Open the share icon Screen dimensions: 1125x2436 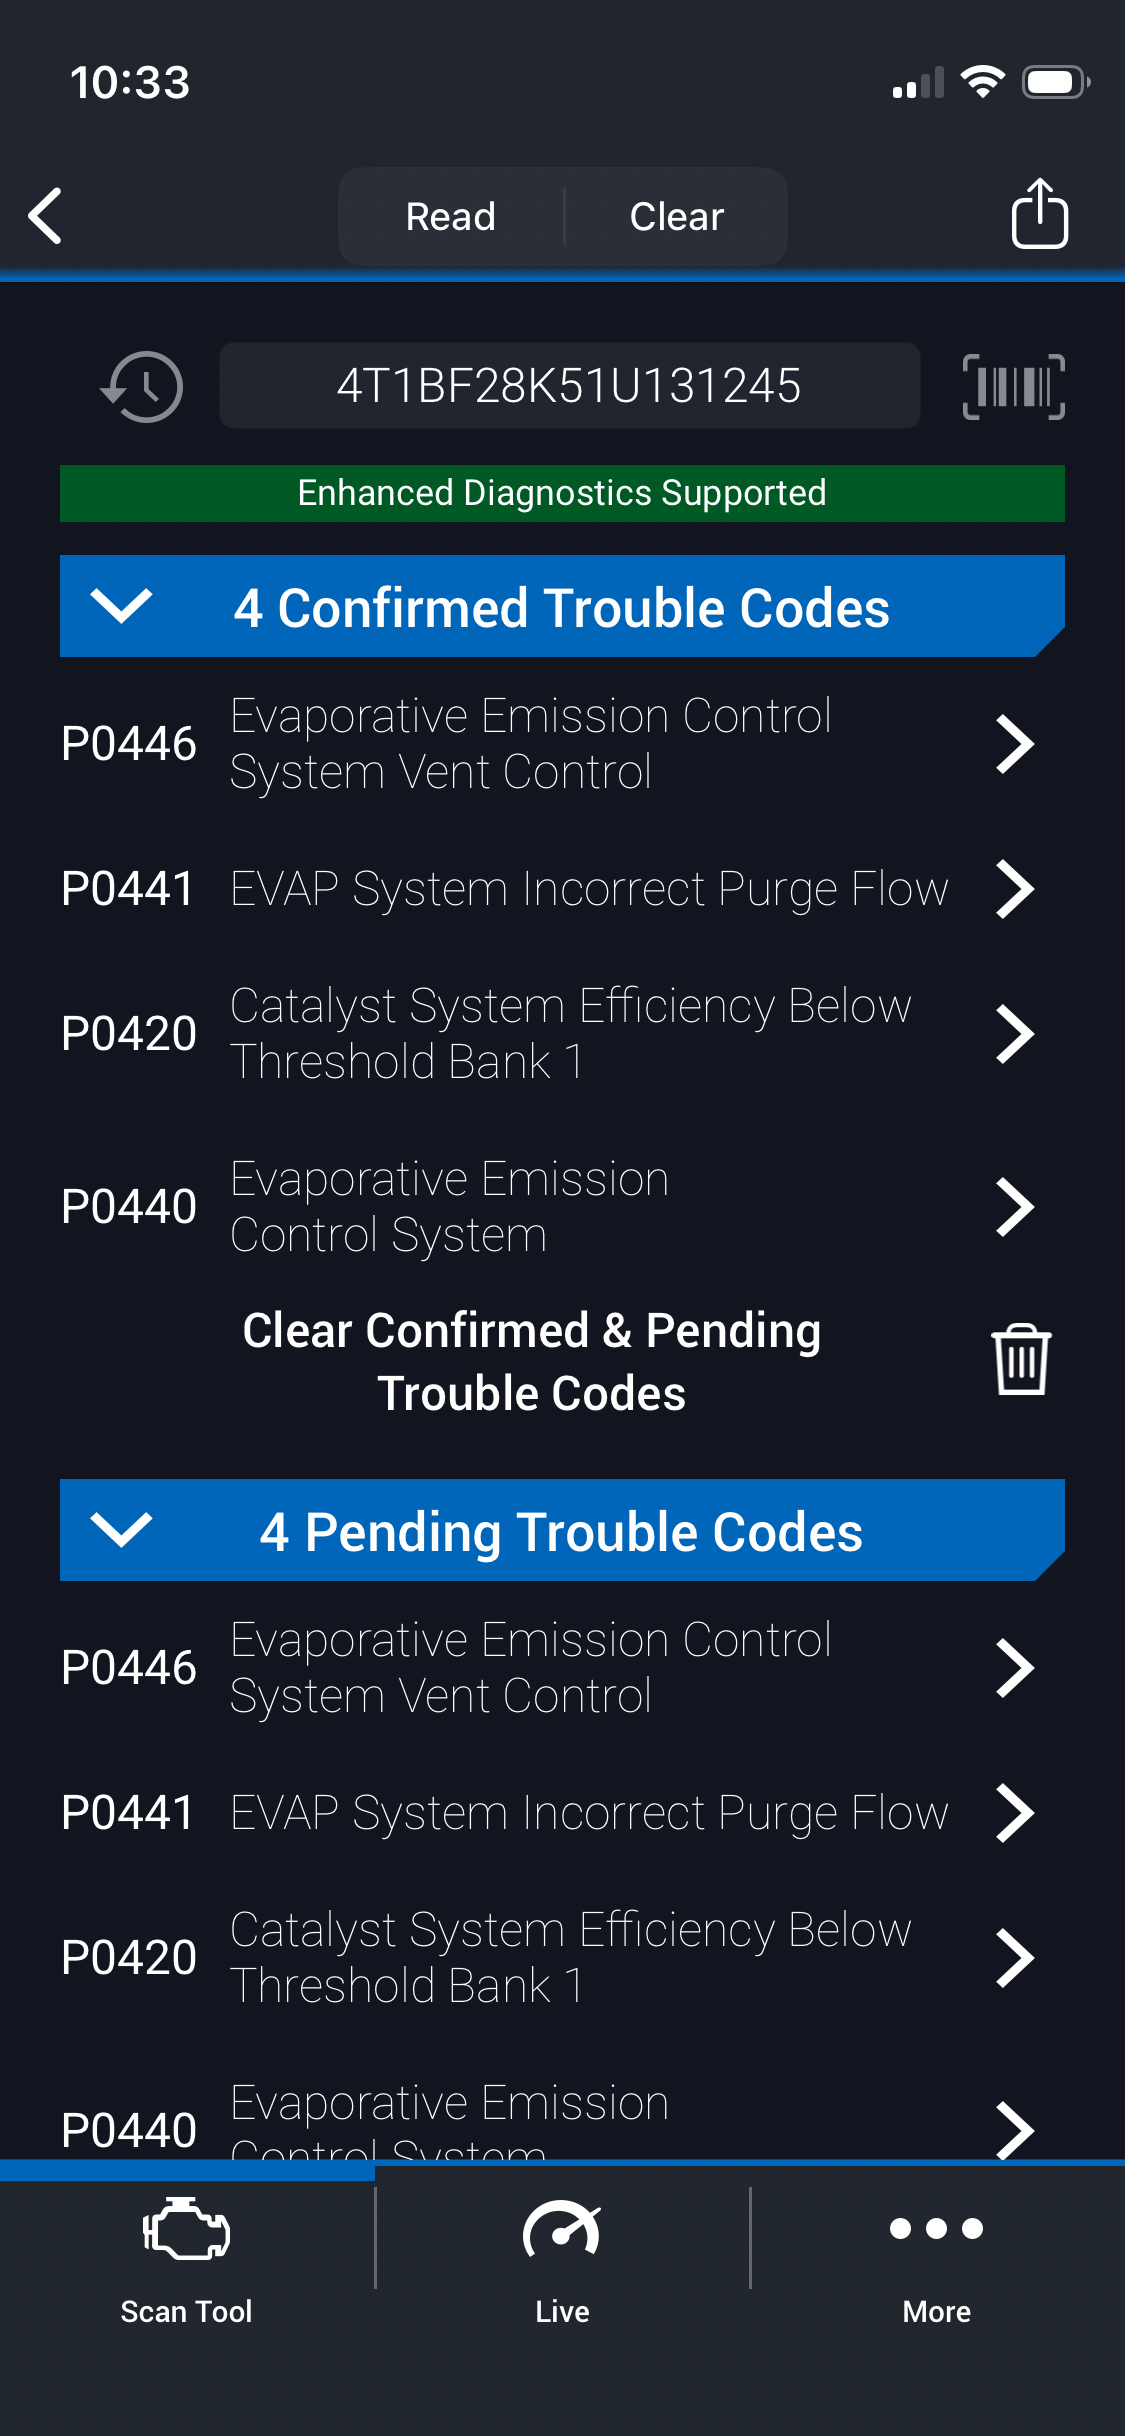(1039, 214)
